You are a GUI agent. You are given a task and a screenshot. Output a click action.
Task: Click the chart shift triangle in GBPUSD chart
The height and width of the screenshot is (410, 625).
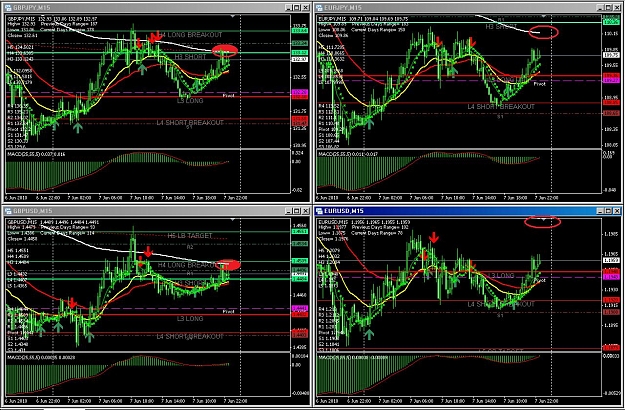(233, 220)
